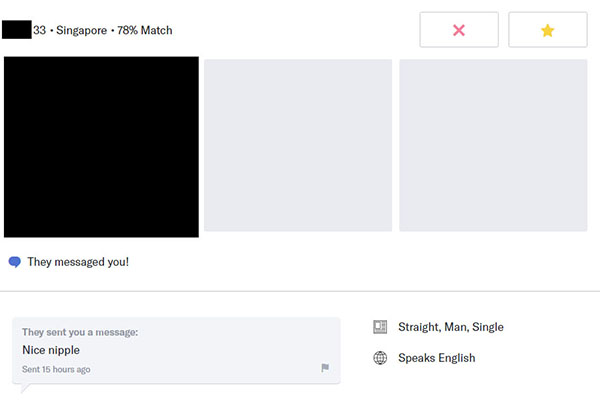
Task: Open the rightmost grey photo placeholder
Action: 493,145
